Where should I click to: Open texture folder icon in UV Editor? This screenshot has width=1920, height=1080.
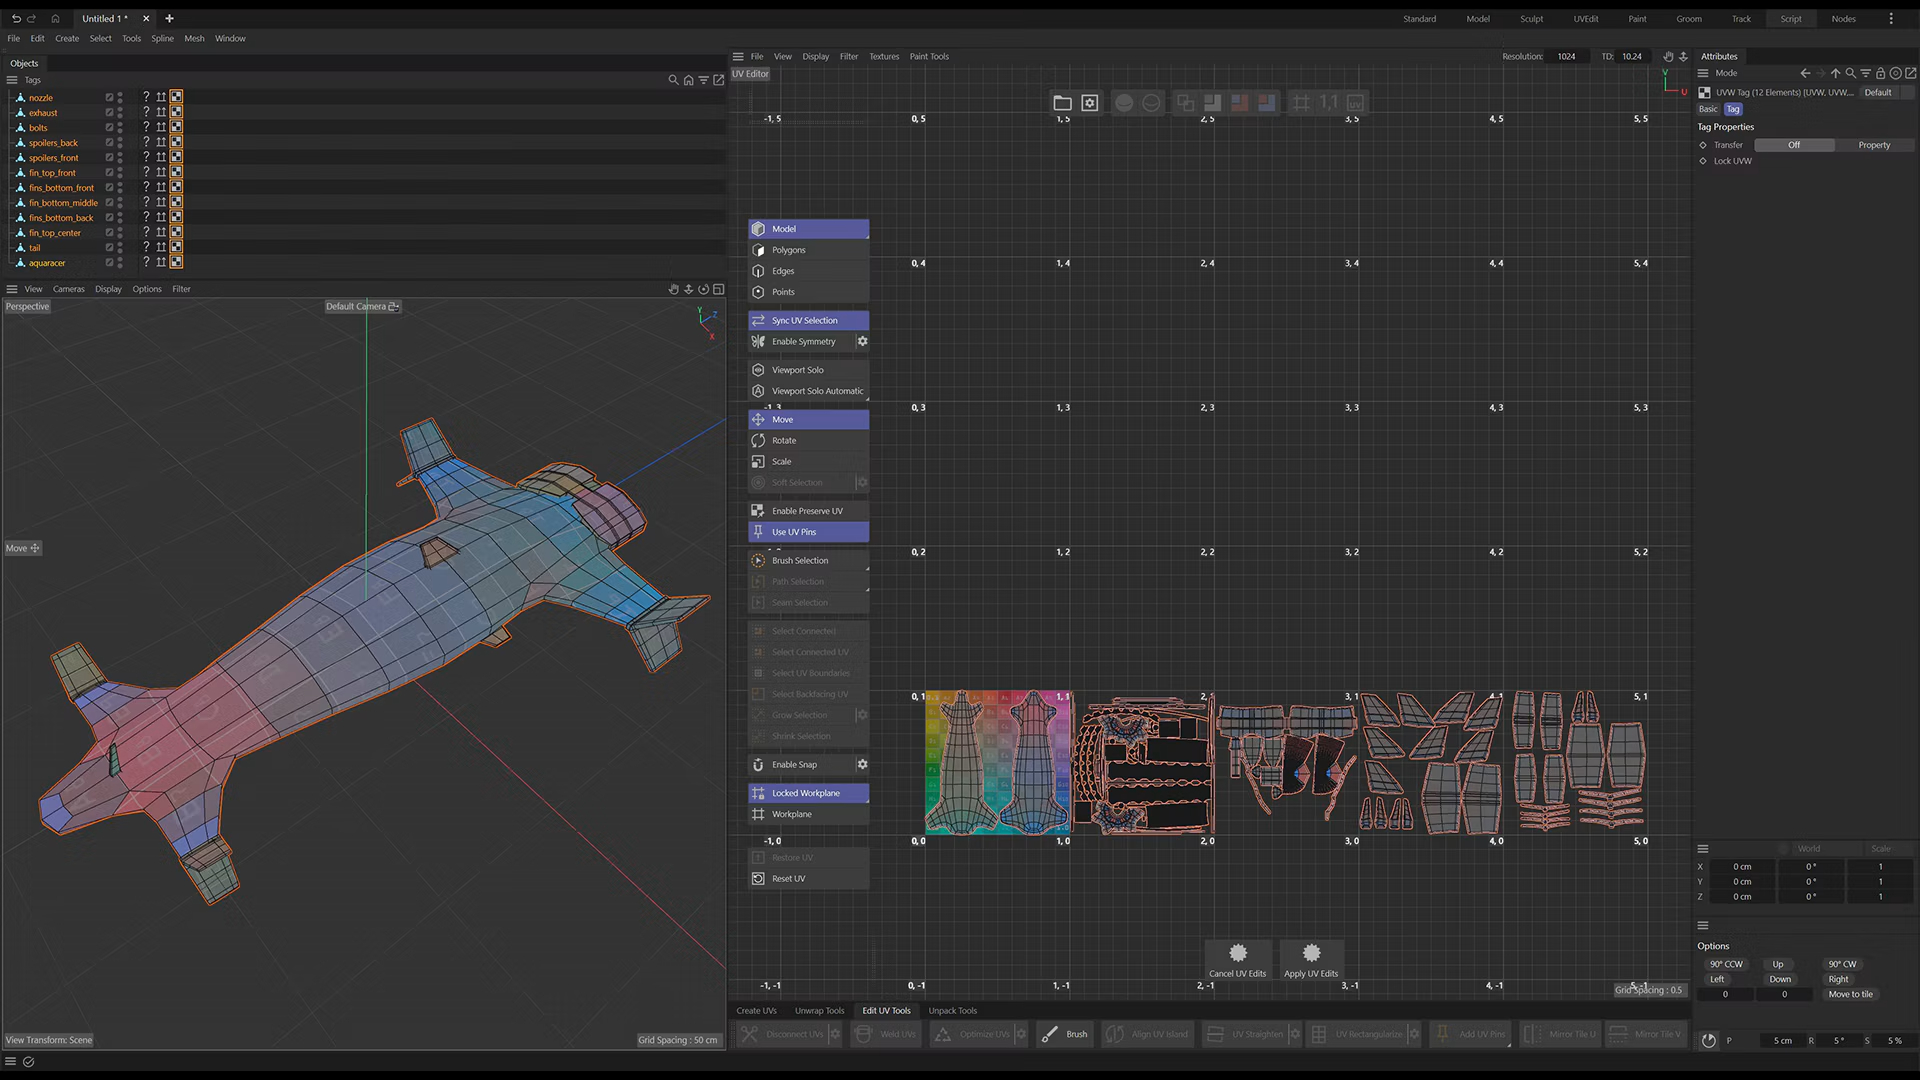(x=1062, y=103)
